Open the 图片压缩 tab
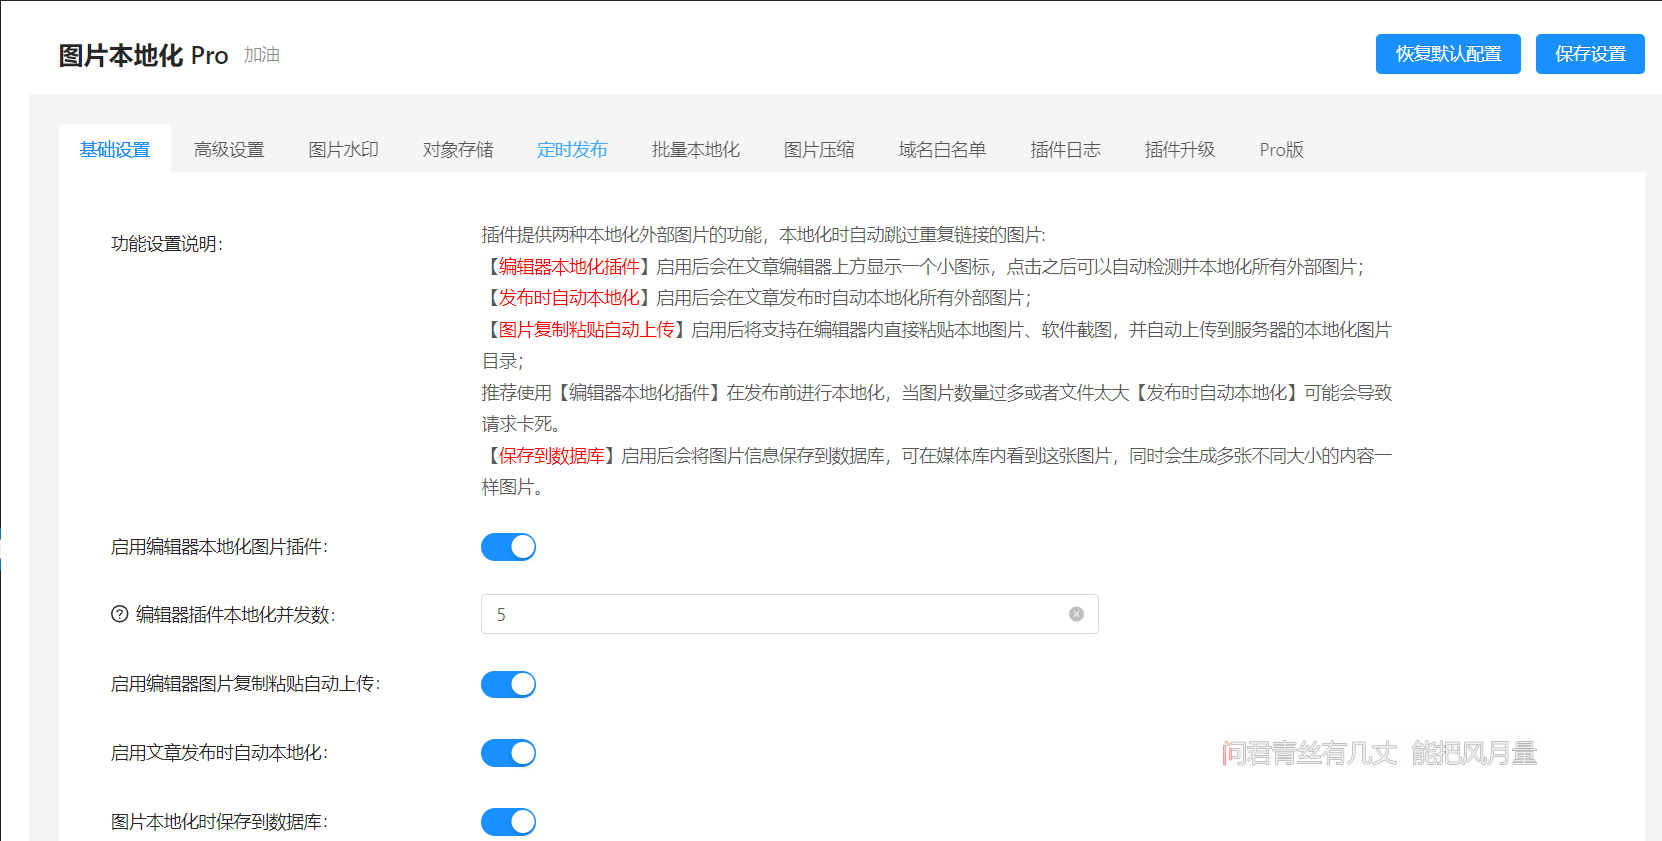This screenshot has height=841, width=1662. pos(819,149)
